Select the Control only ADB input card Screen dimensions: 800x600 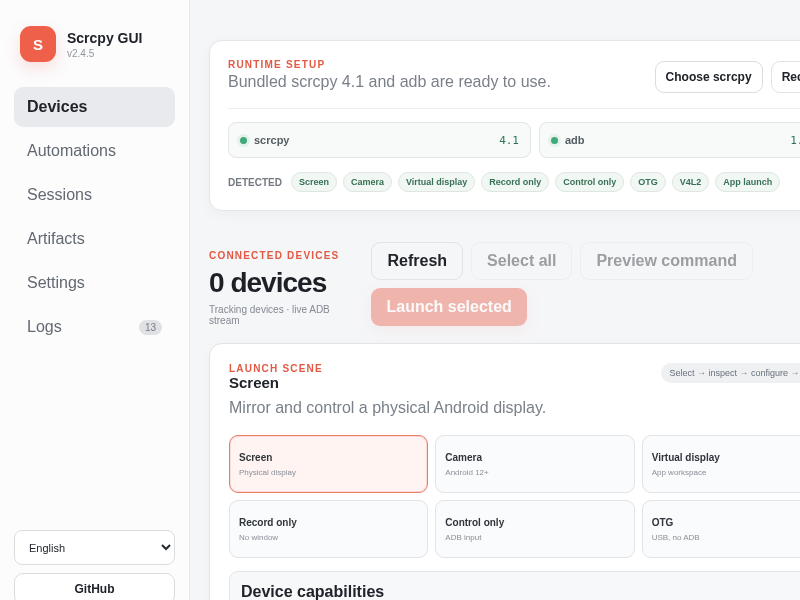coord(535,529)
